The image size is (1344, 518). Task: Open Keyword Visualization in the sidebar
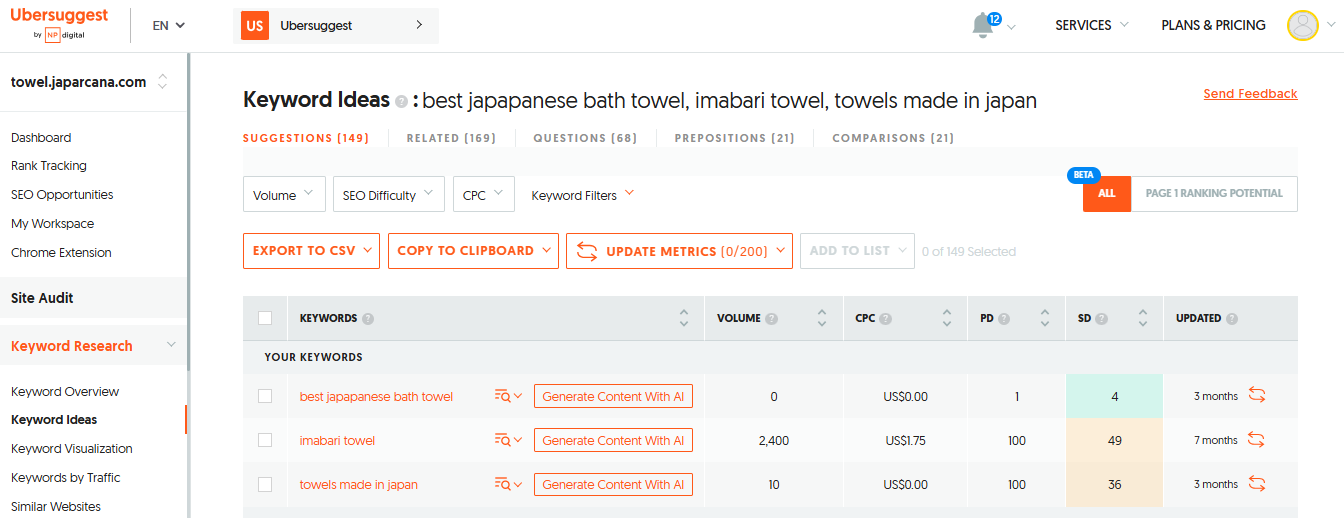pos(72,449)
